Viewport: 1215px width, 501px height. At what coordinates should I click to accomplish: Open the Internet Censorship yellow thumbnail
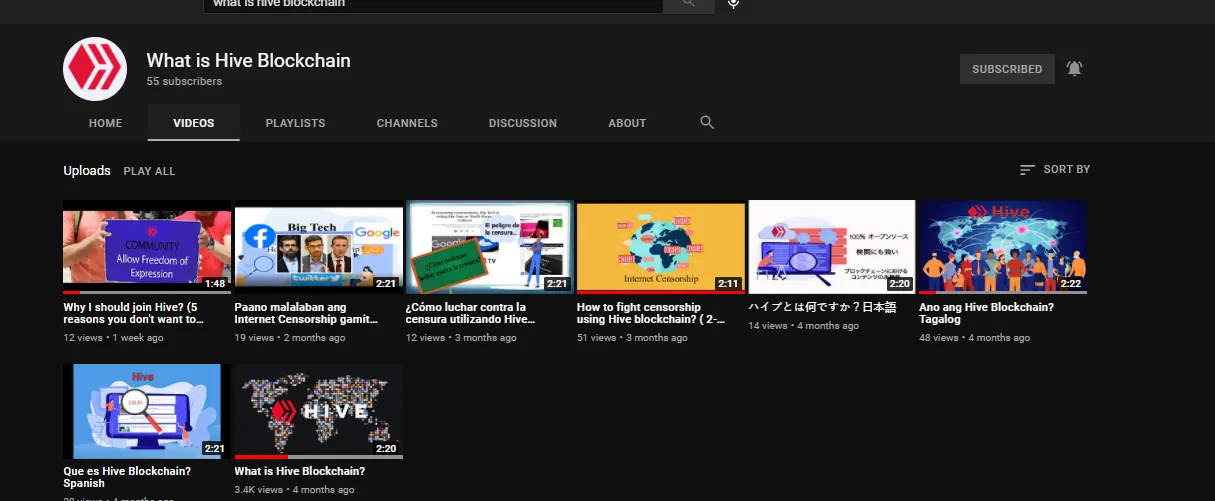(x=661, y=247)
